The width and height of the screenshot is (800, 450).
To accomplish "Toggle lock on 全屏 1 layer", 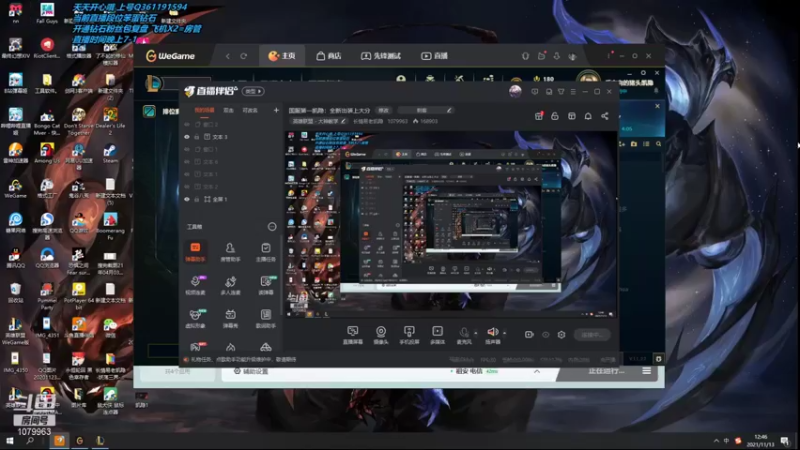I will pyautogui.click(x=196, y=199).
